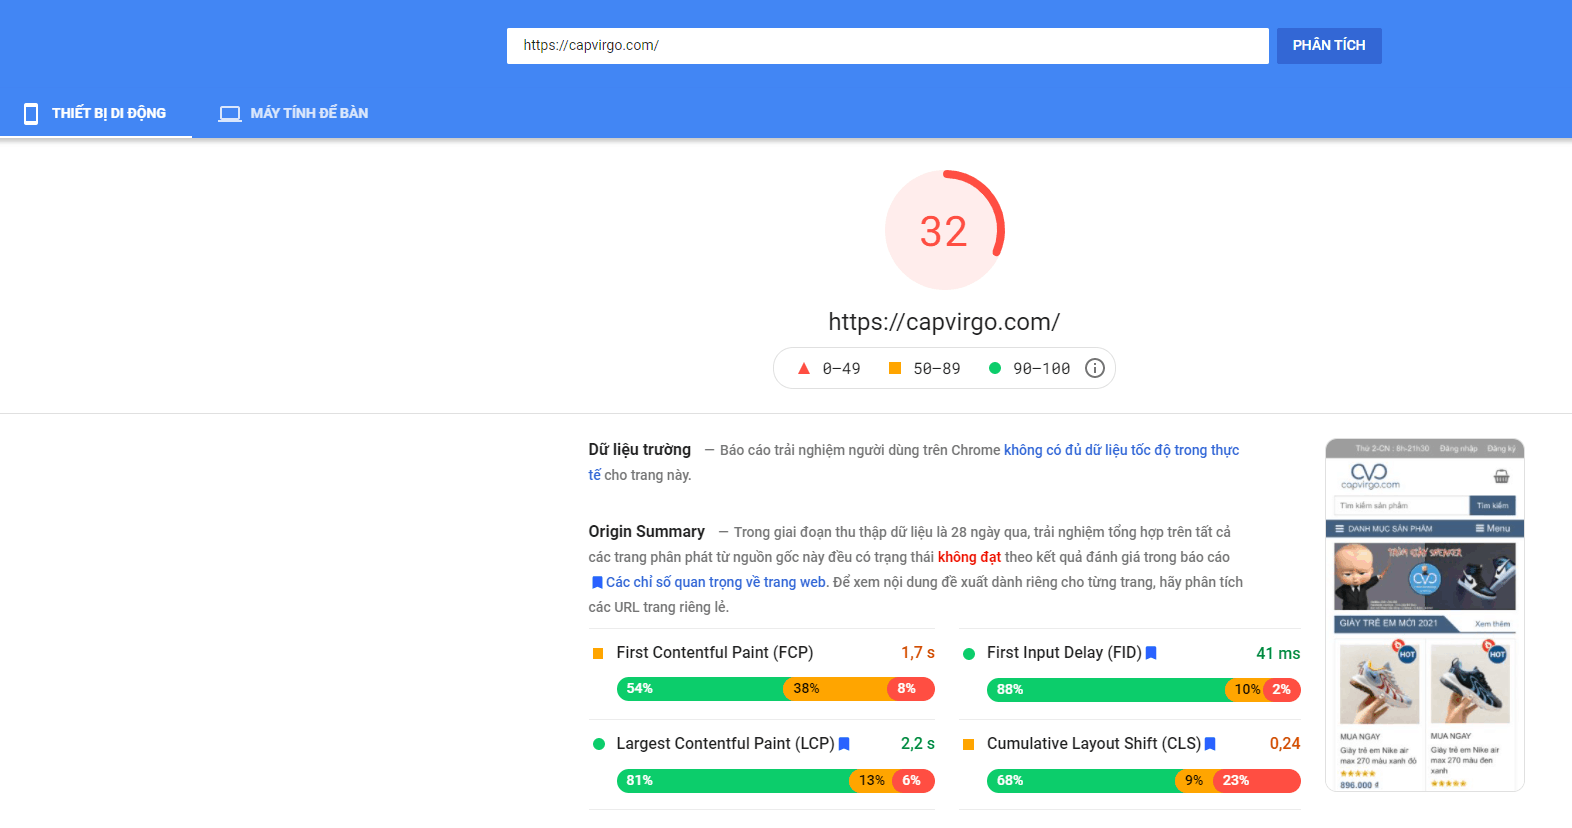Click the CLS distribution bar's red 23% segment

1255,781
